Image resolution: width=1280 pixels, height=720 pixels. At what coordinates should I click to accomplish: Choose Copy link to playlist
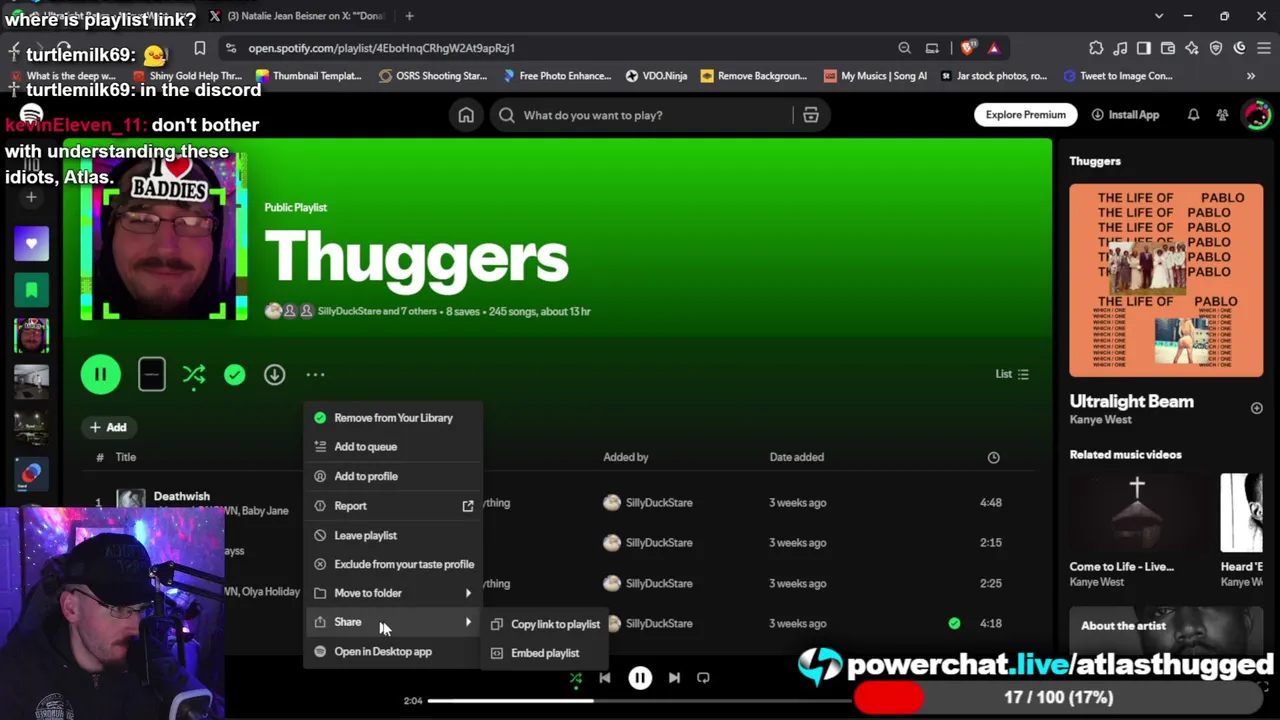click(546, 624)
